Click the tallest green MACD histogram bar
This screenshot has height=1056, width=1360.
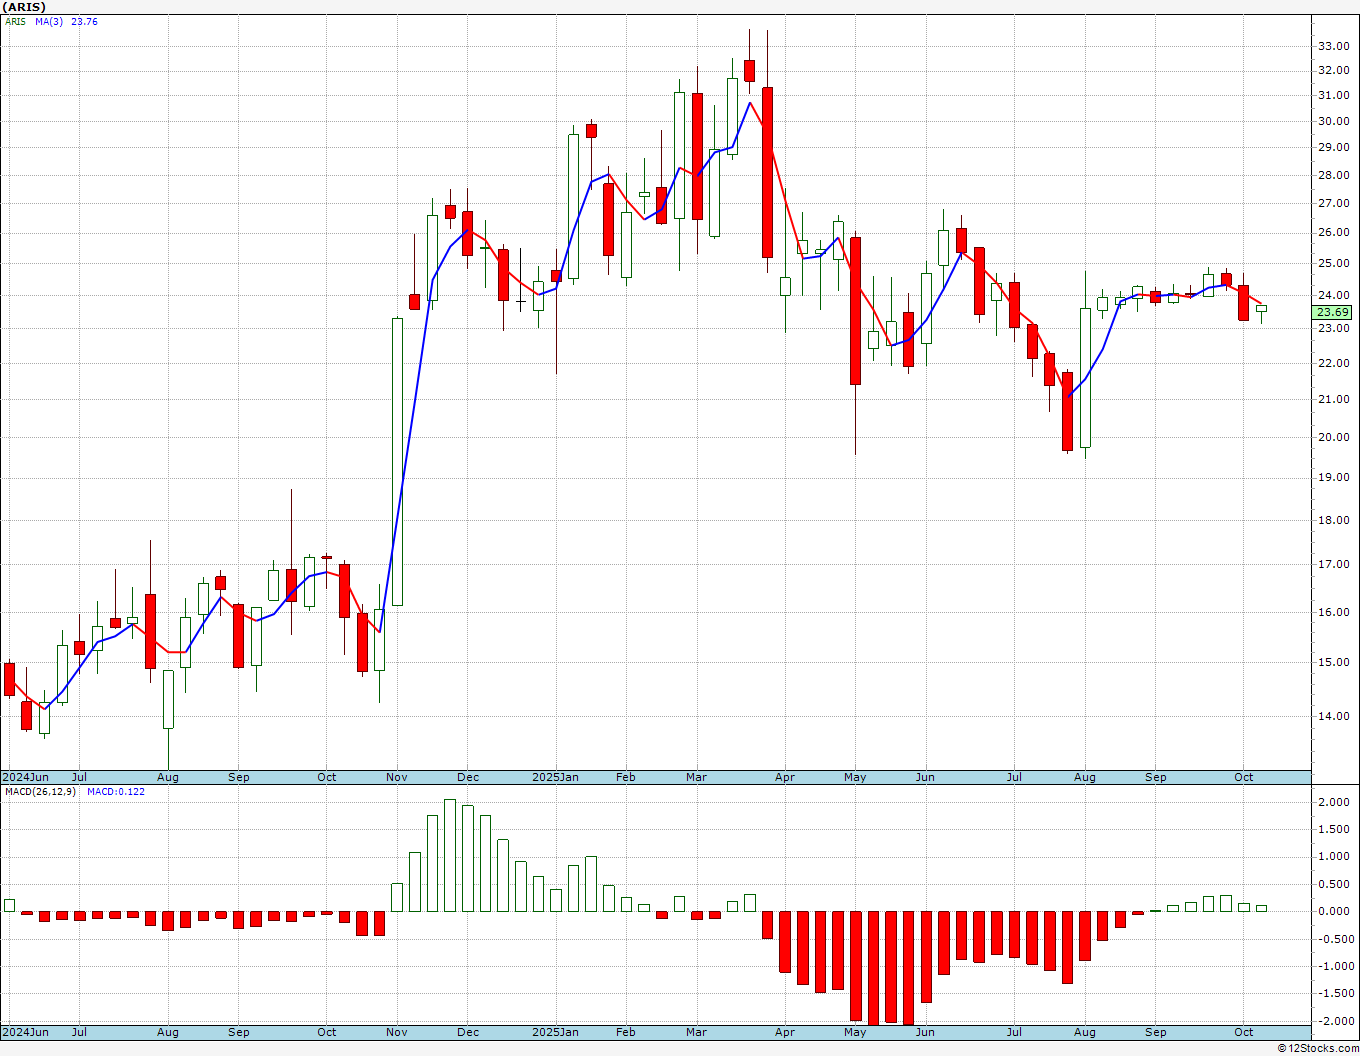pyautogui.click(x=450, y=855)
